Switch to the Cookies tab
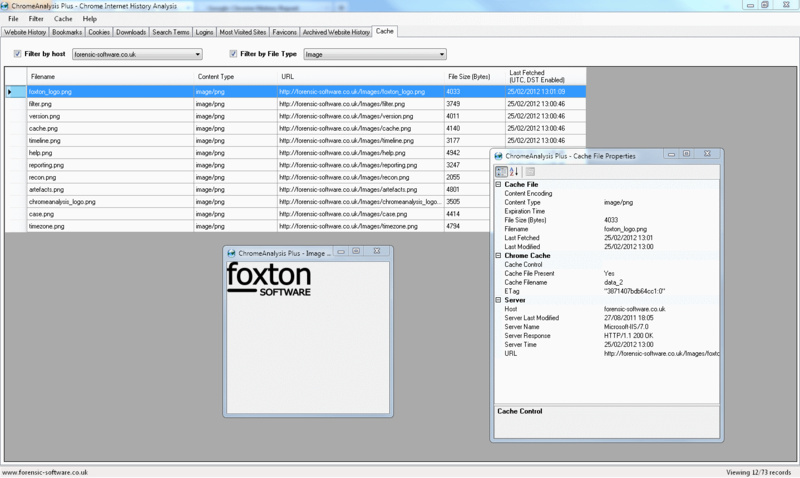 pyautogui.click(x=99, y=32)
